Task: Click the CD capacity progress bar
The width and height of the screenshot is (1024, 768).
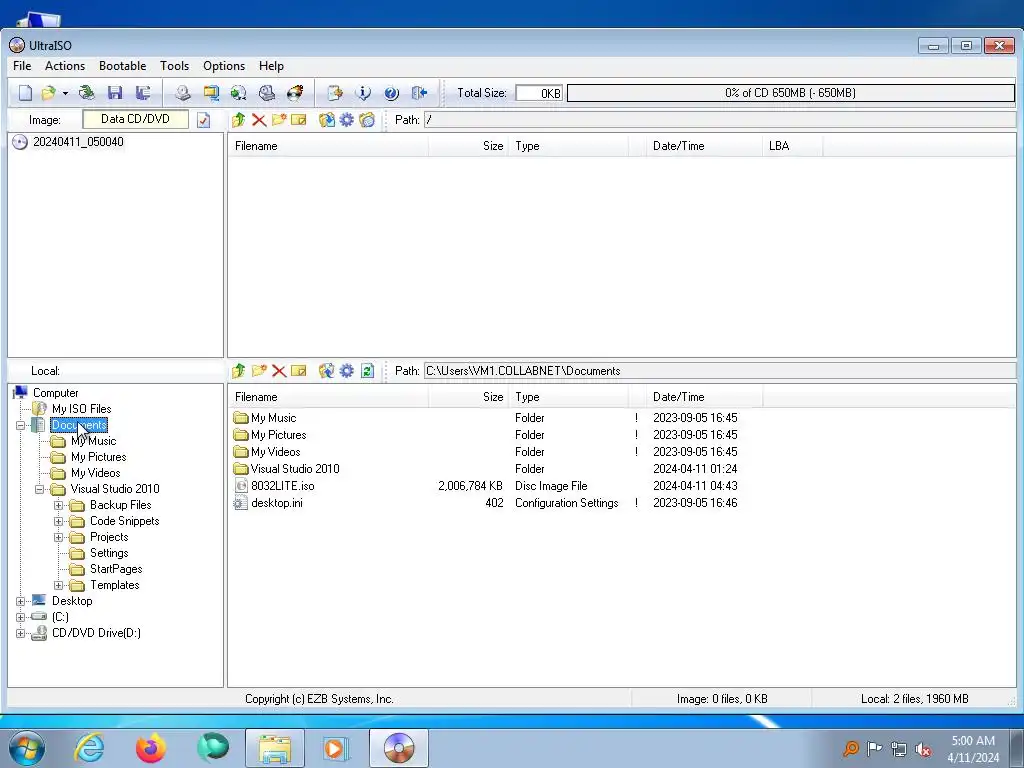Action: coord(790,93)
